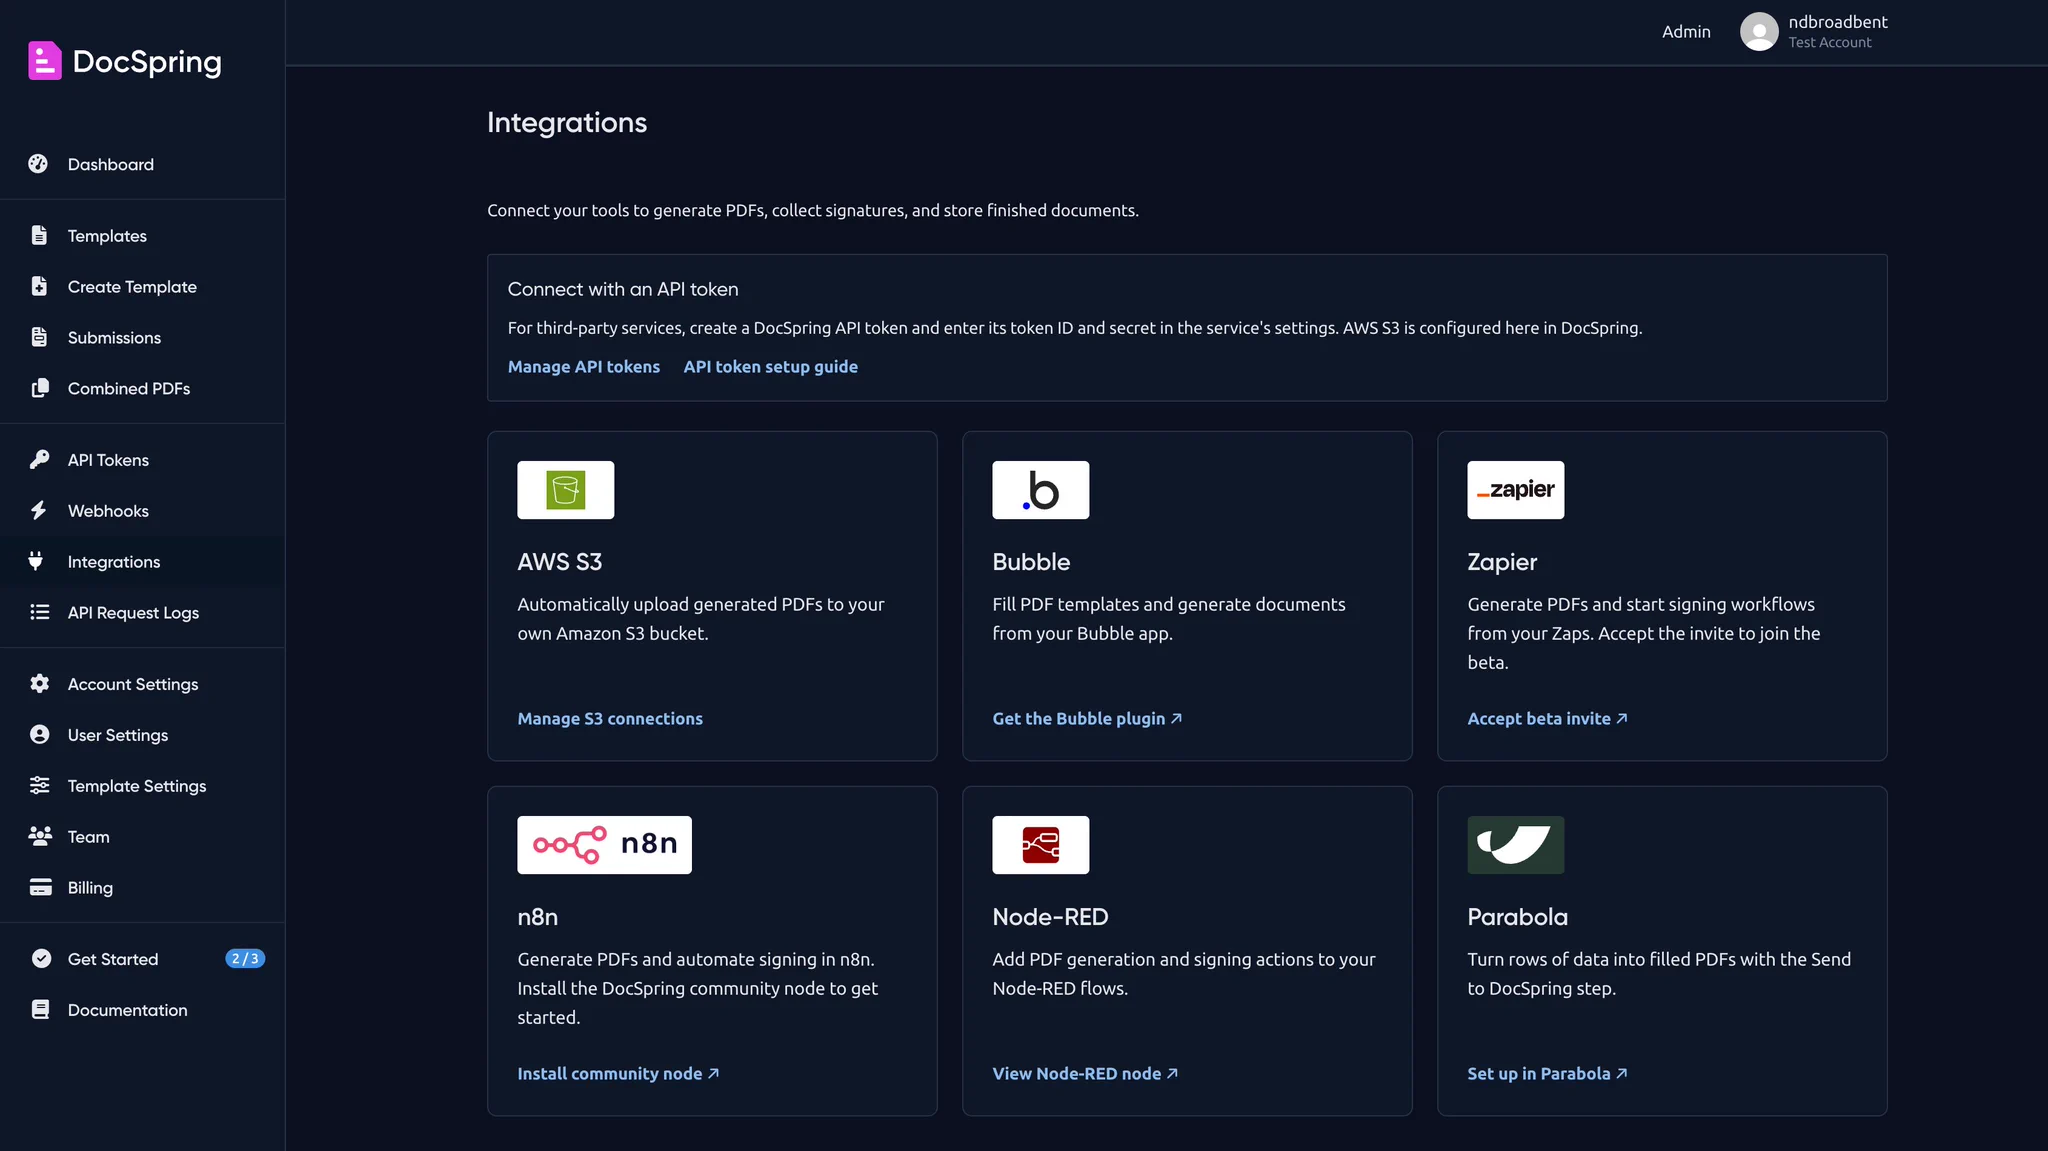The image size is (2048, 1151).
Task: Click the API Request Logs list icon
Action: [x=39, y=612]
